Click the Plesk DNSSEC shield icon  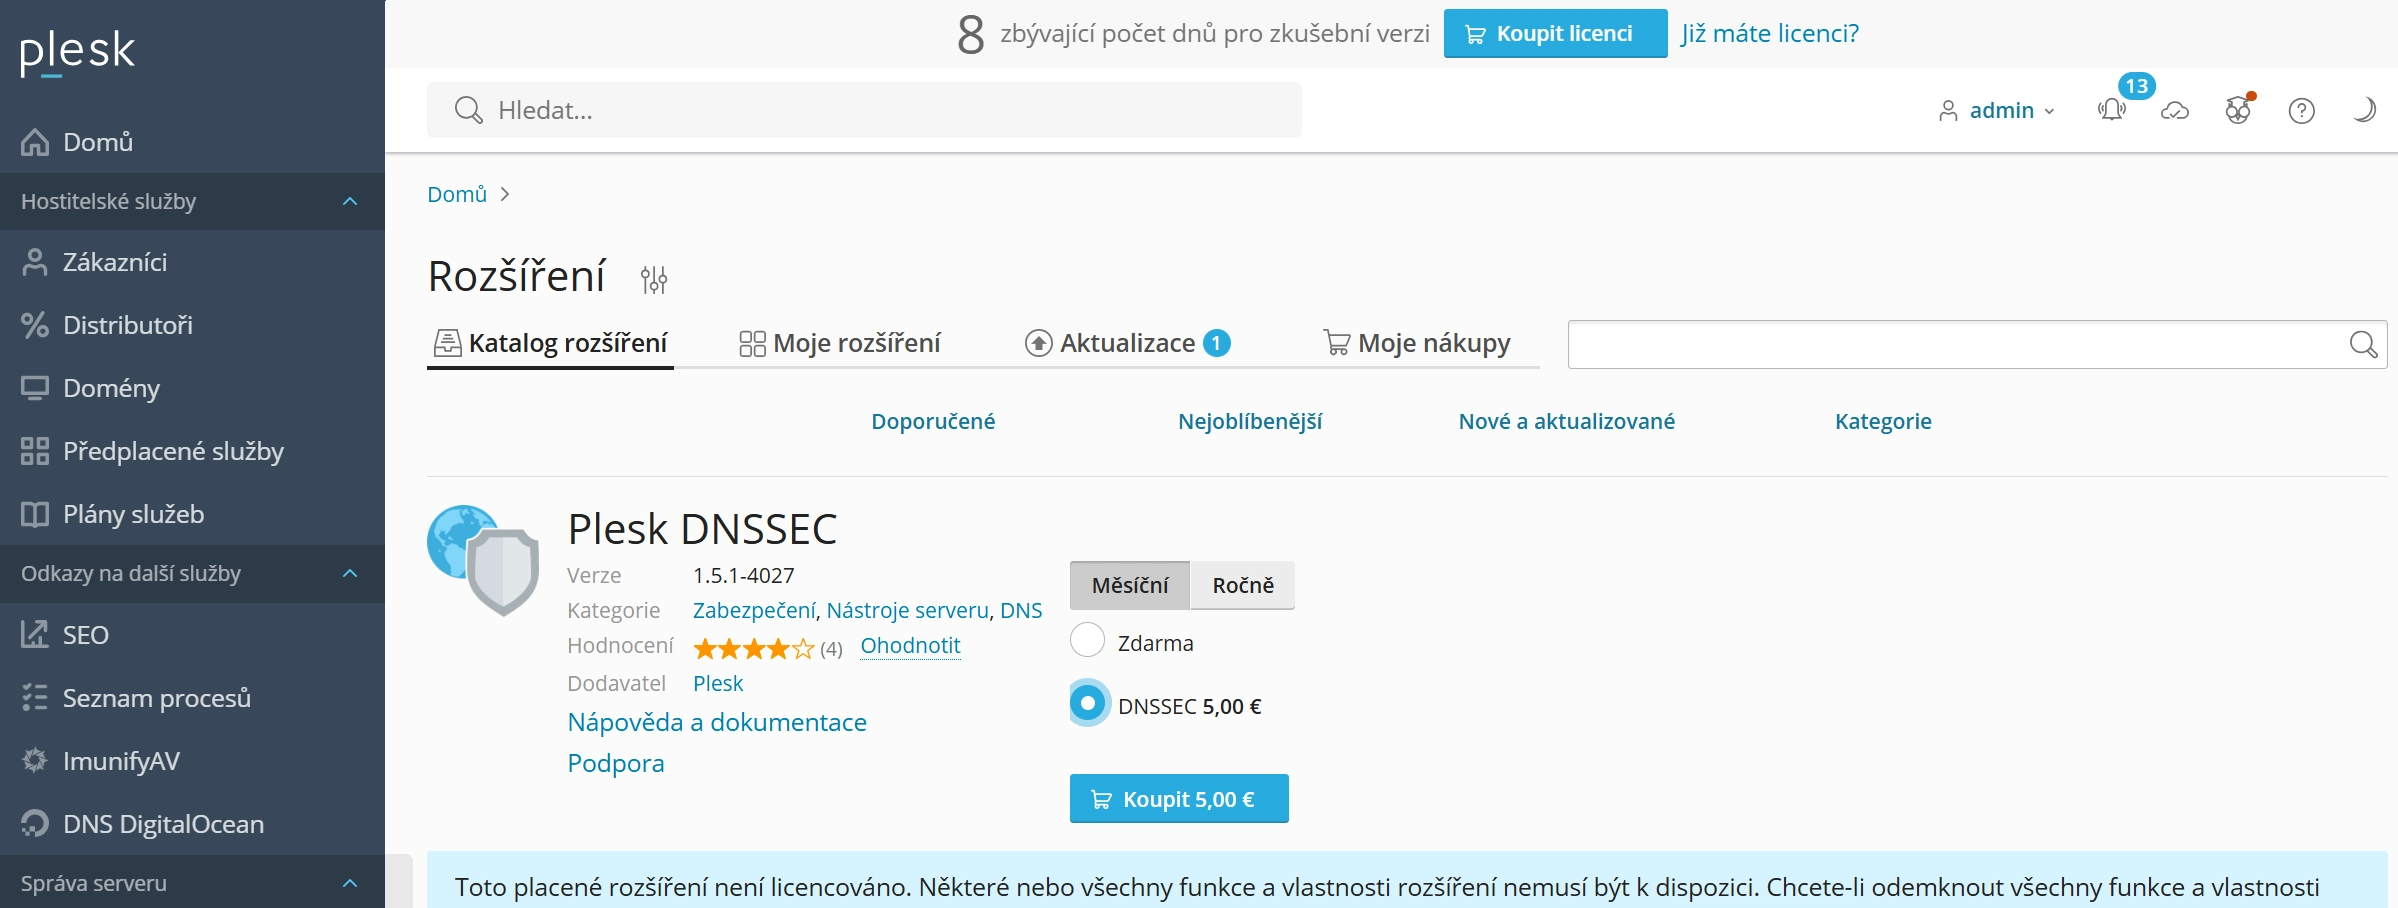[483, 560]
